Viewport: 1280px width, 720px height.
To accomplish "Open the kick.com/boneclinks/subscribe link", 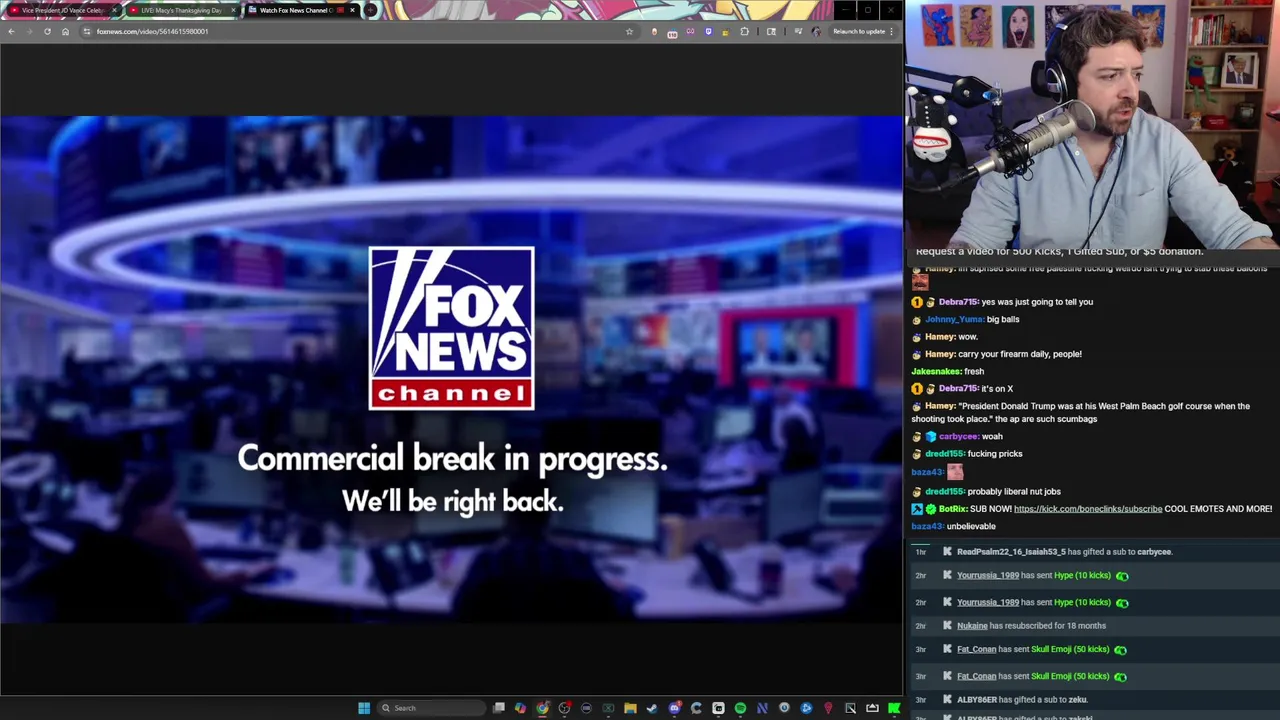I will 1088,509.
